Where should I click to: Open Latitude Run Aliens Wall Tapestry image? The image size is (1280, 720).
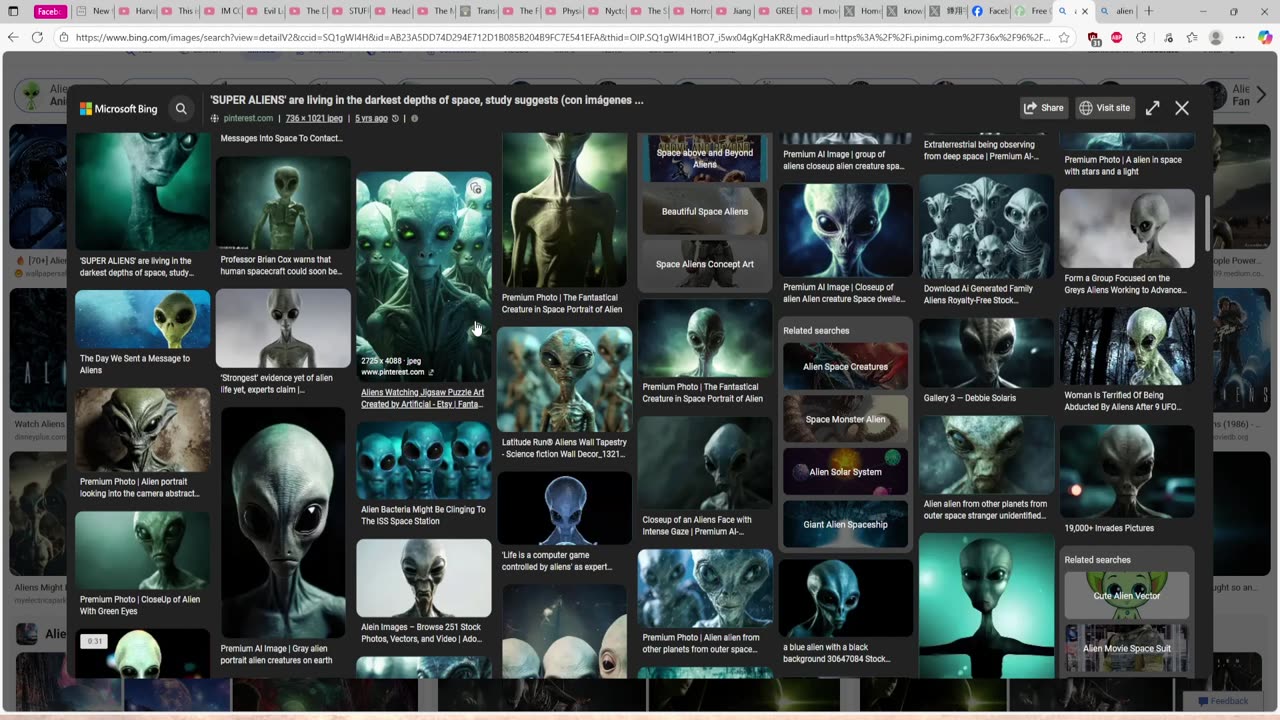565,379
